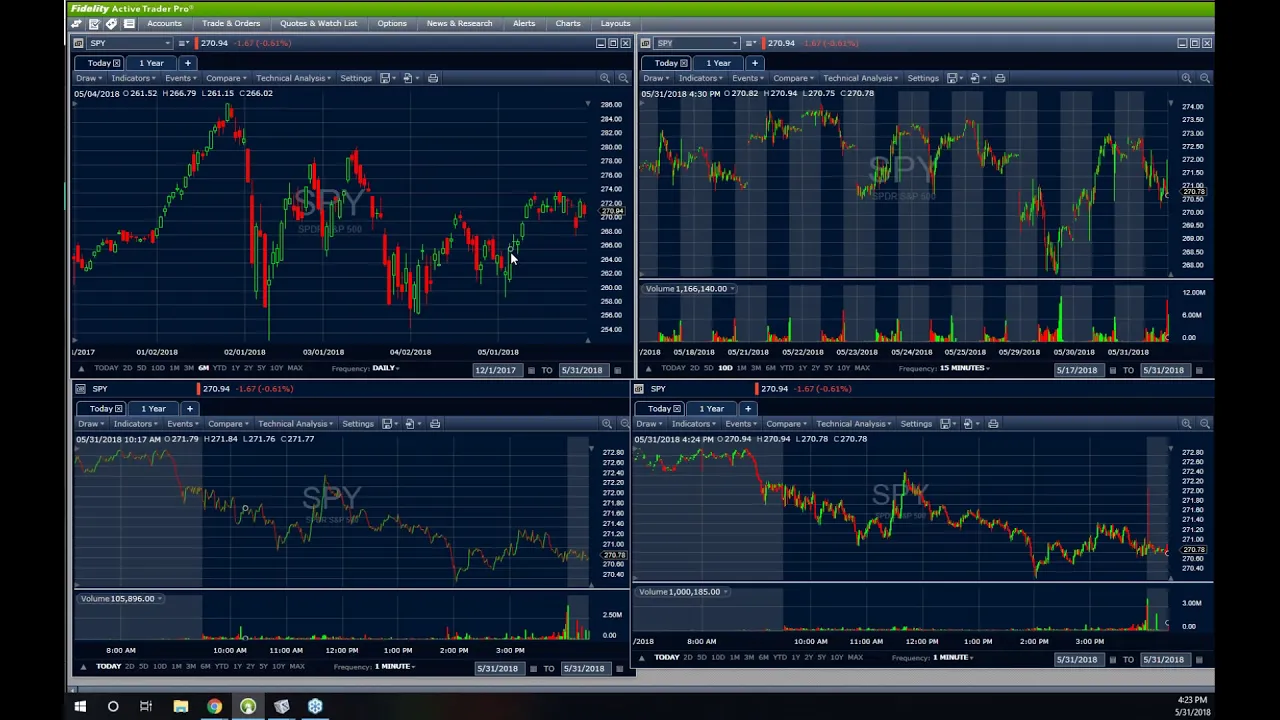Open Draw dropdown in top-right 15-minute chart
The height and width of the screenshot is (720, 1280).
click(x=656, y=78)
